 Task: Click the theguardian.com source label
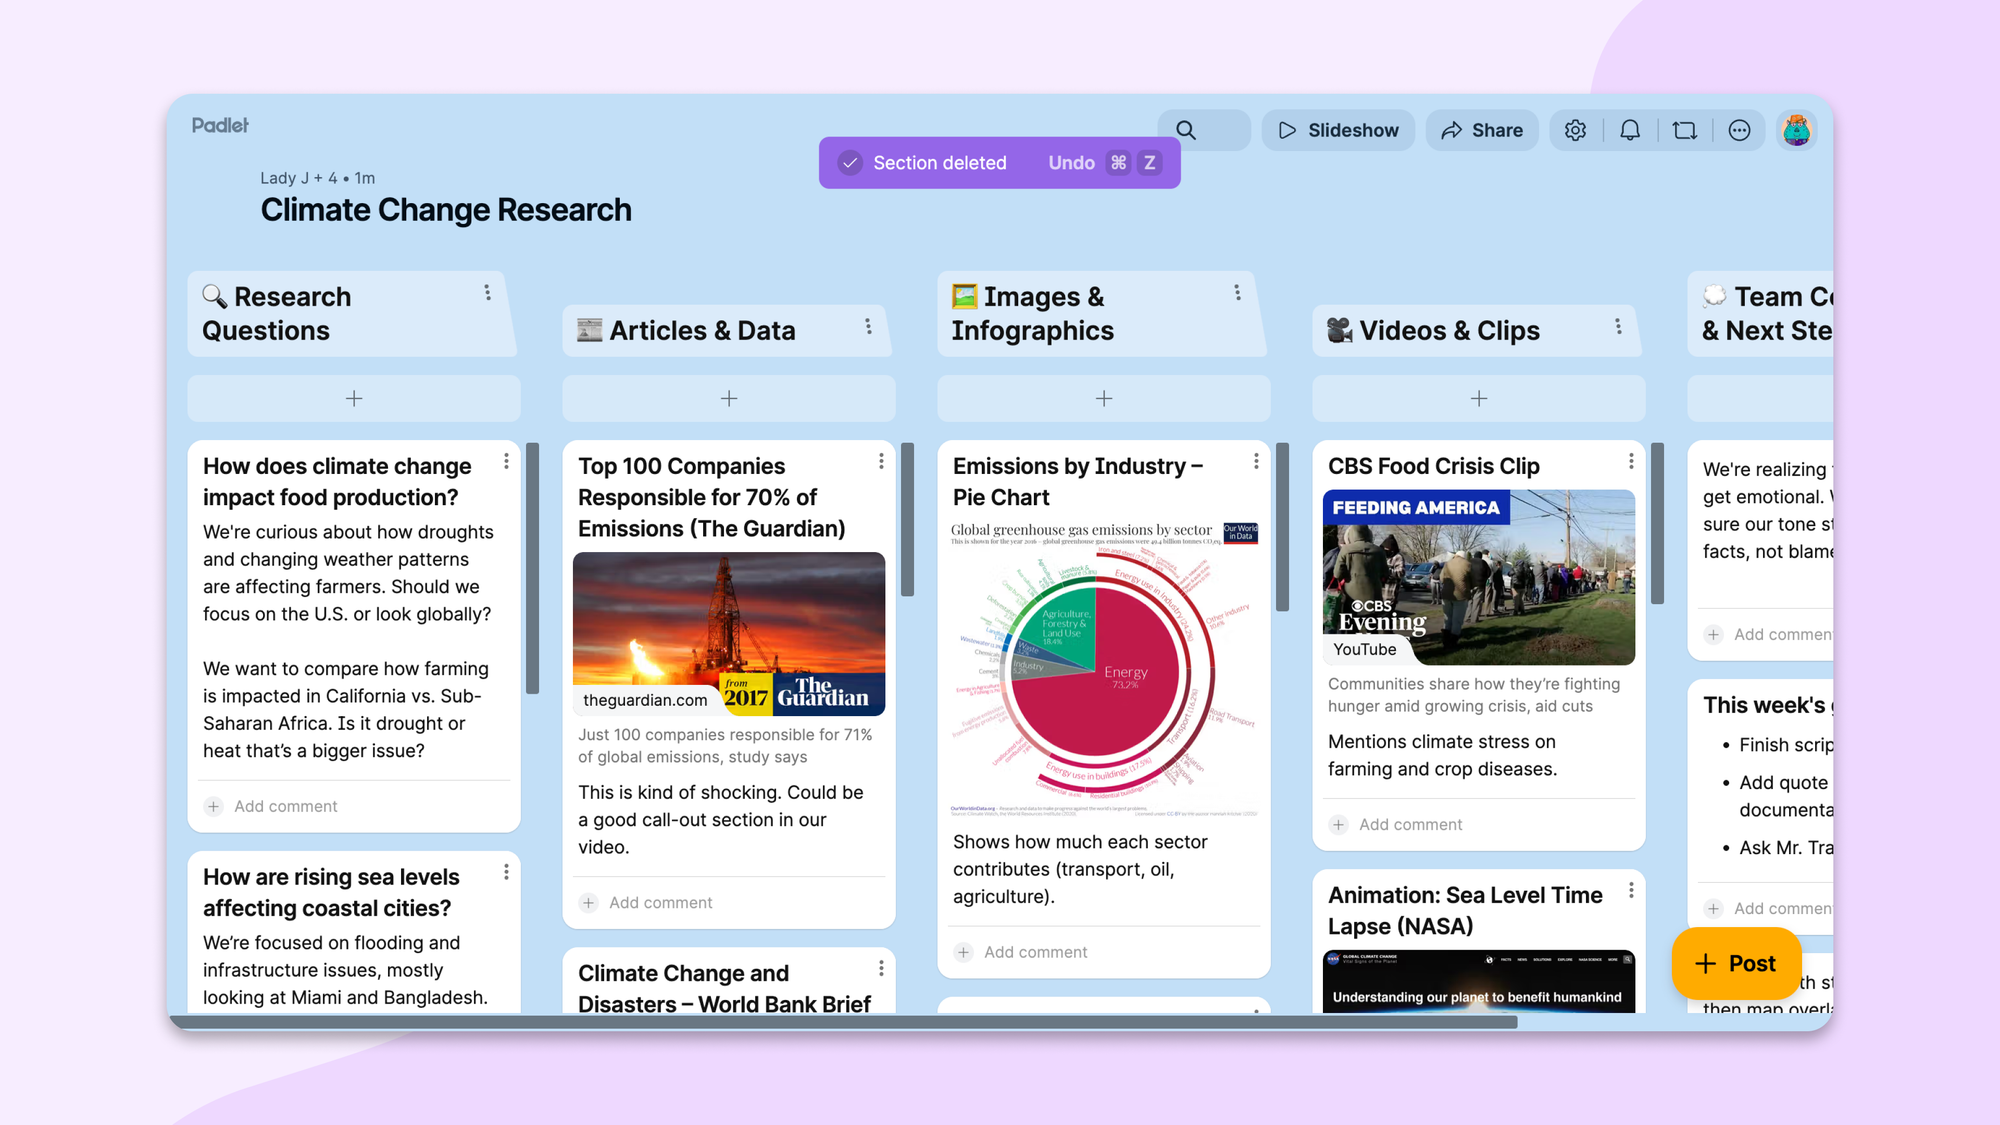click(x=645, y=700)
